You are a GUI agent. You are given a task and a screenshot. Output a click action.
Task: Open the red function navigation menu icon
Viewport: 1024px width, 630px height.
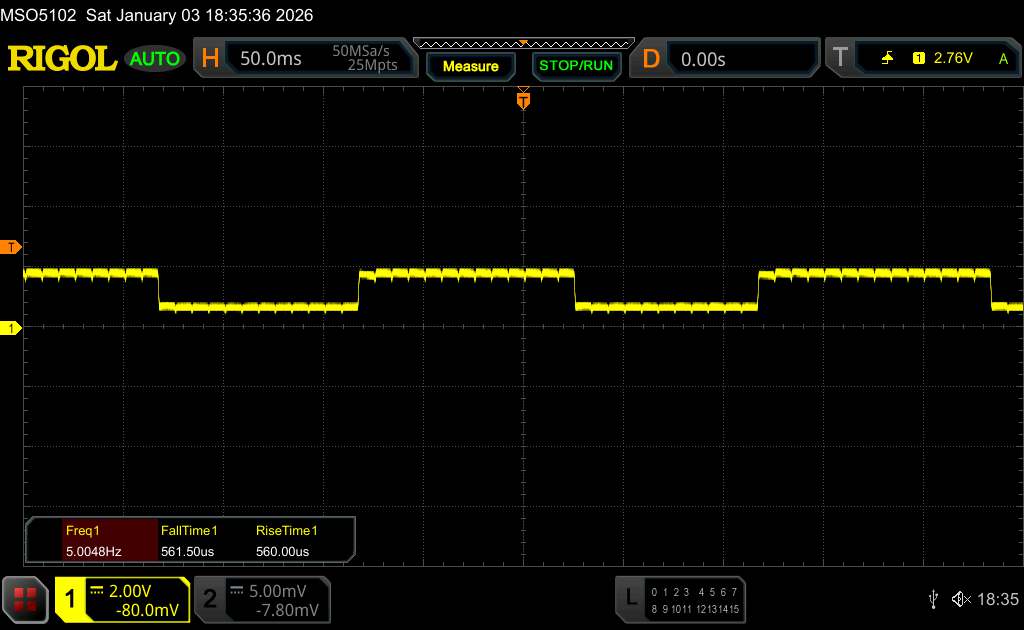26,599
